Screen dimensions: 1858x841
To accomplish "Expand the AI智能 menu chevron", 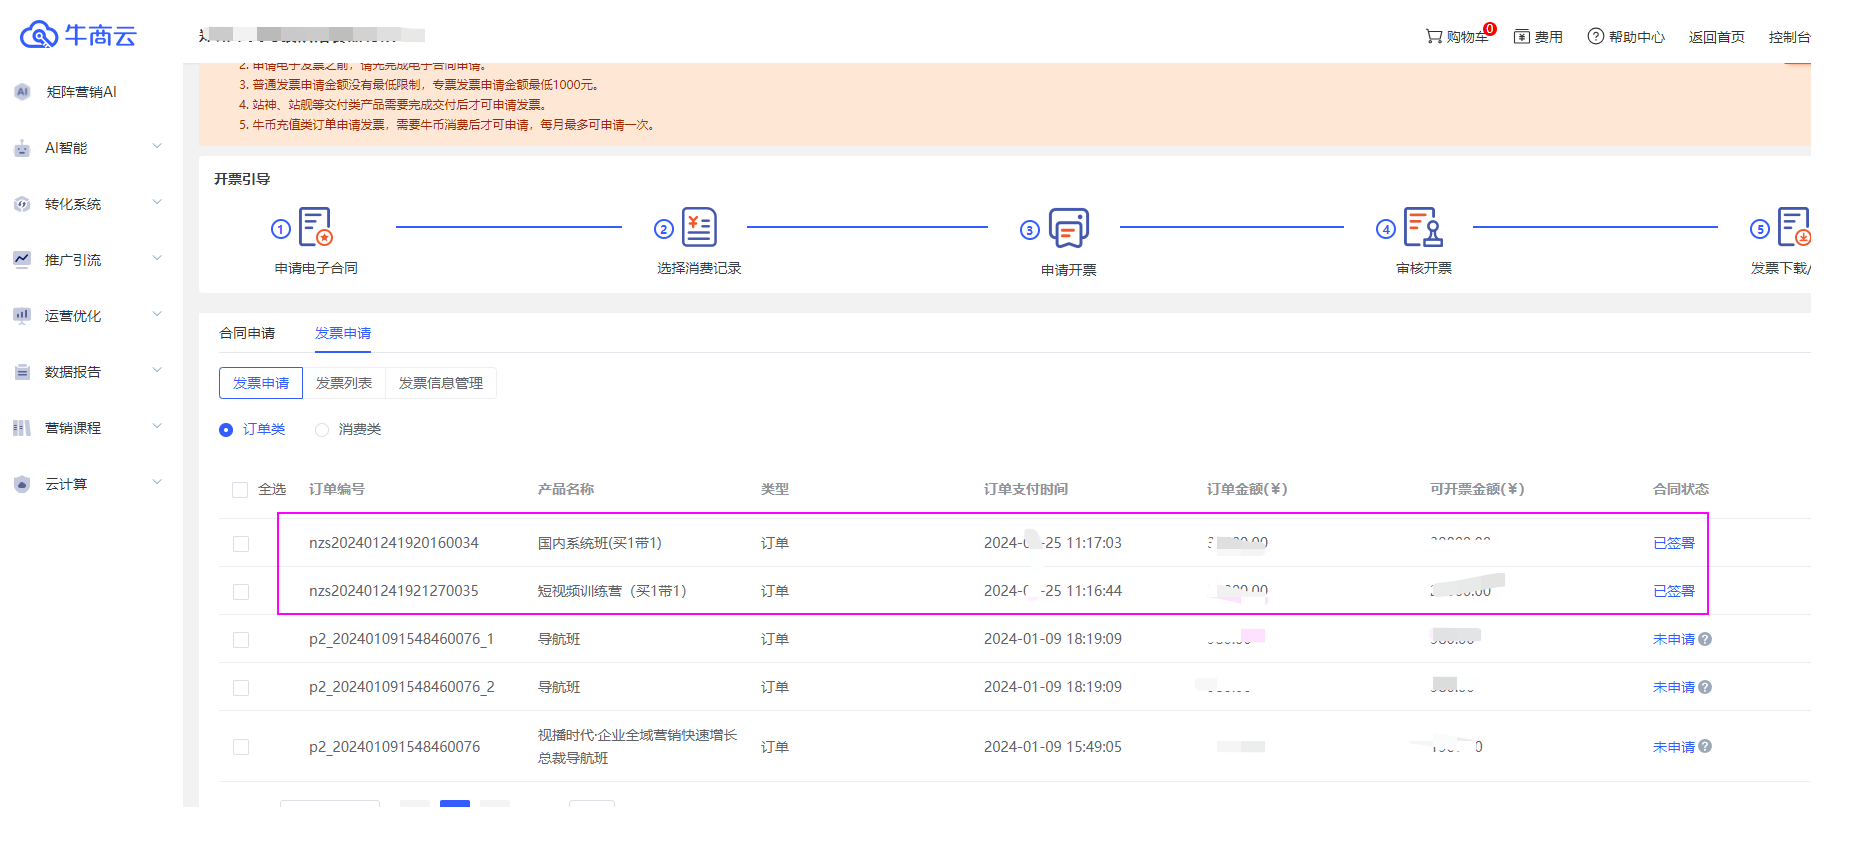I will point(157,147).
